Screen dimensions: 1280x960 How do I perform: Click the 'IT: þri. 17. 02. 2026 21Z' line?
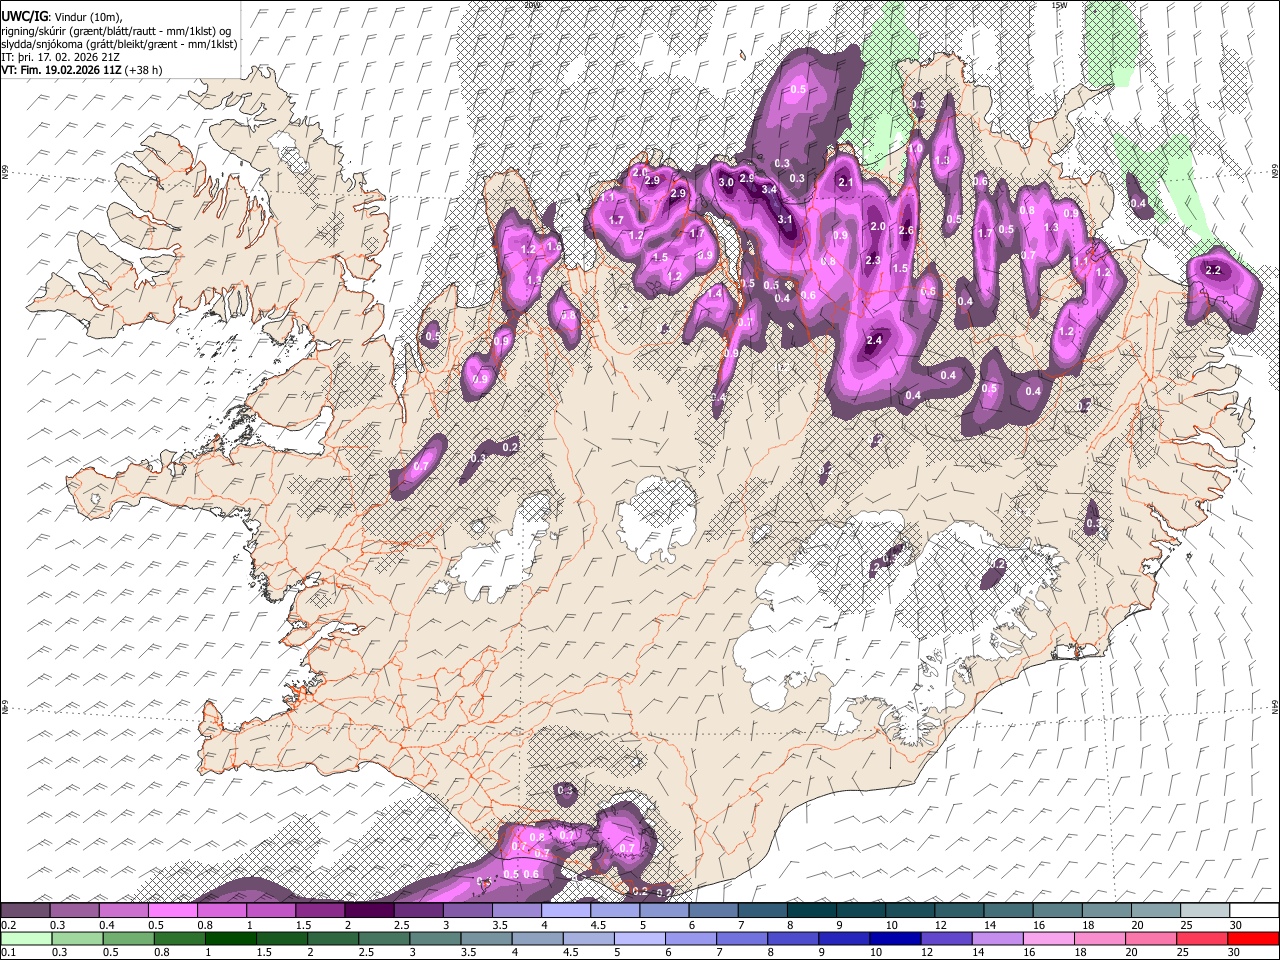62,57
